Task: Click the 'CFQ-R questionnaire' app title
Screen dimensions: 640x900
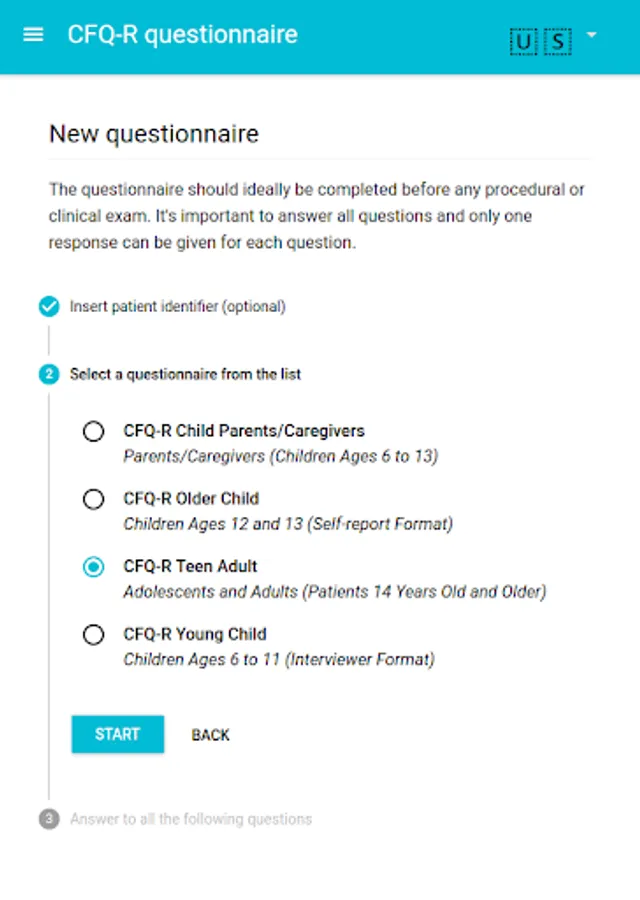Action: click(182, 34)
